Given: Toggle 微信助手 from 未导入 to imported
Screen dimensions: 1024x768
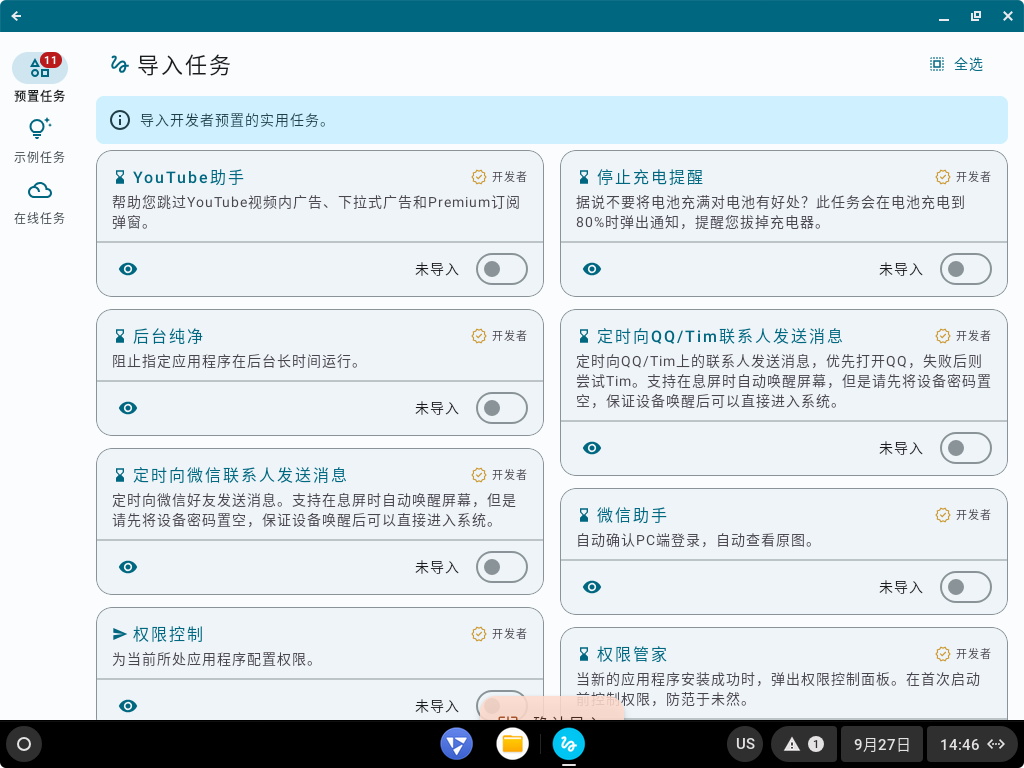Looking at the screenshot, I should point(965,587).
